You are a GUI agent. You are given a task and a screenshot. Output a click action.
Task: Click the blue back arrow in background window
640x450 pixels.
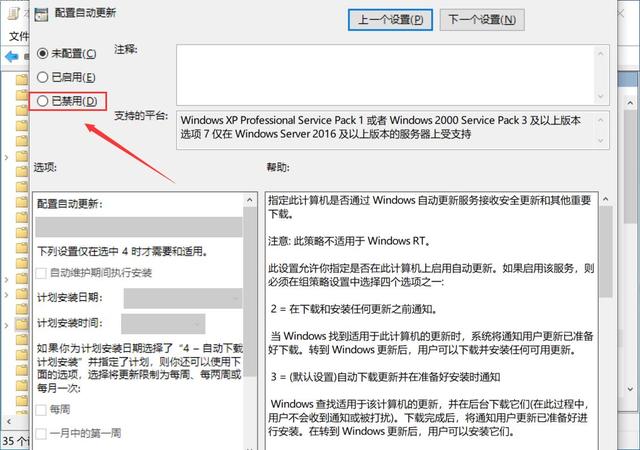[x=12, y=56]
